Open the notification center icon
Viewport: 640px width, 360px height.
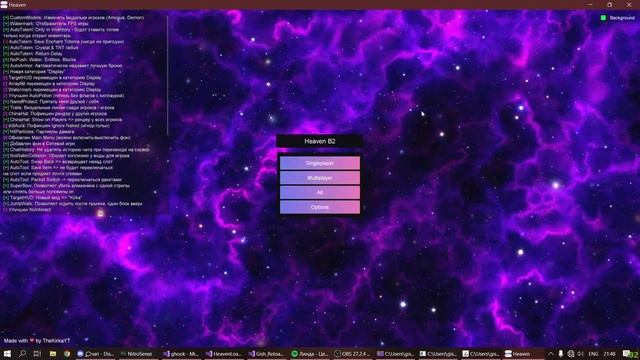[x=627, y=354]
